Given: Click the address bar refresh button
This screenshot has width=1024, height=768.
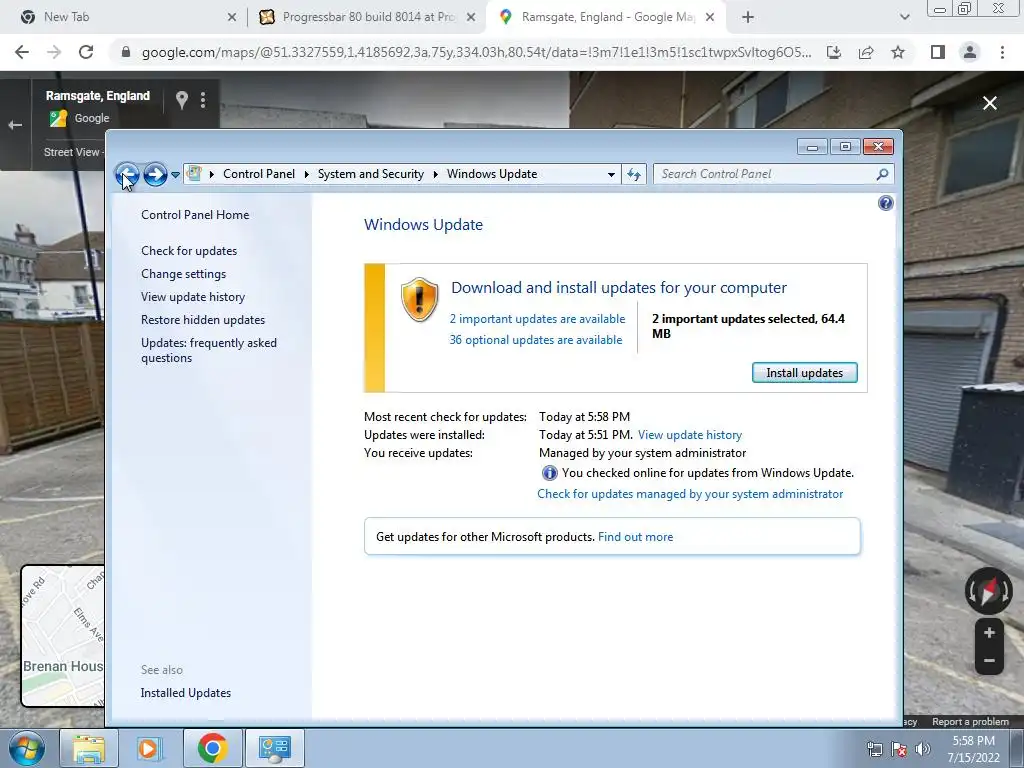Looking at the screenshot, I should 634,174.
